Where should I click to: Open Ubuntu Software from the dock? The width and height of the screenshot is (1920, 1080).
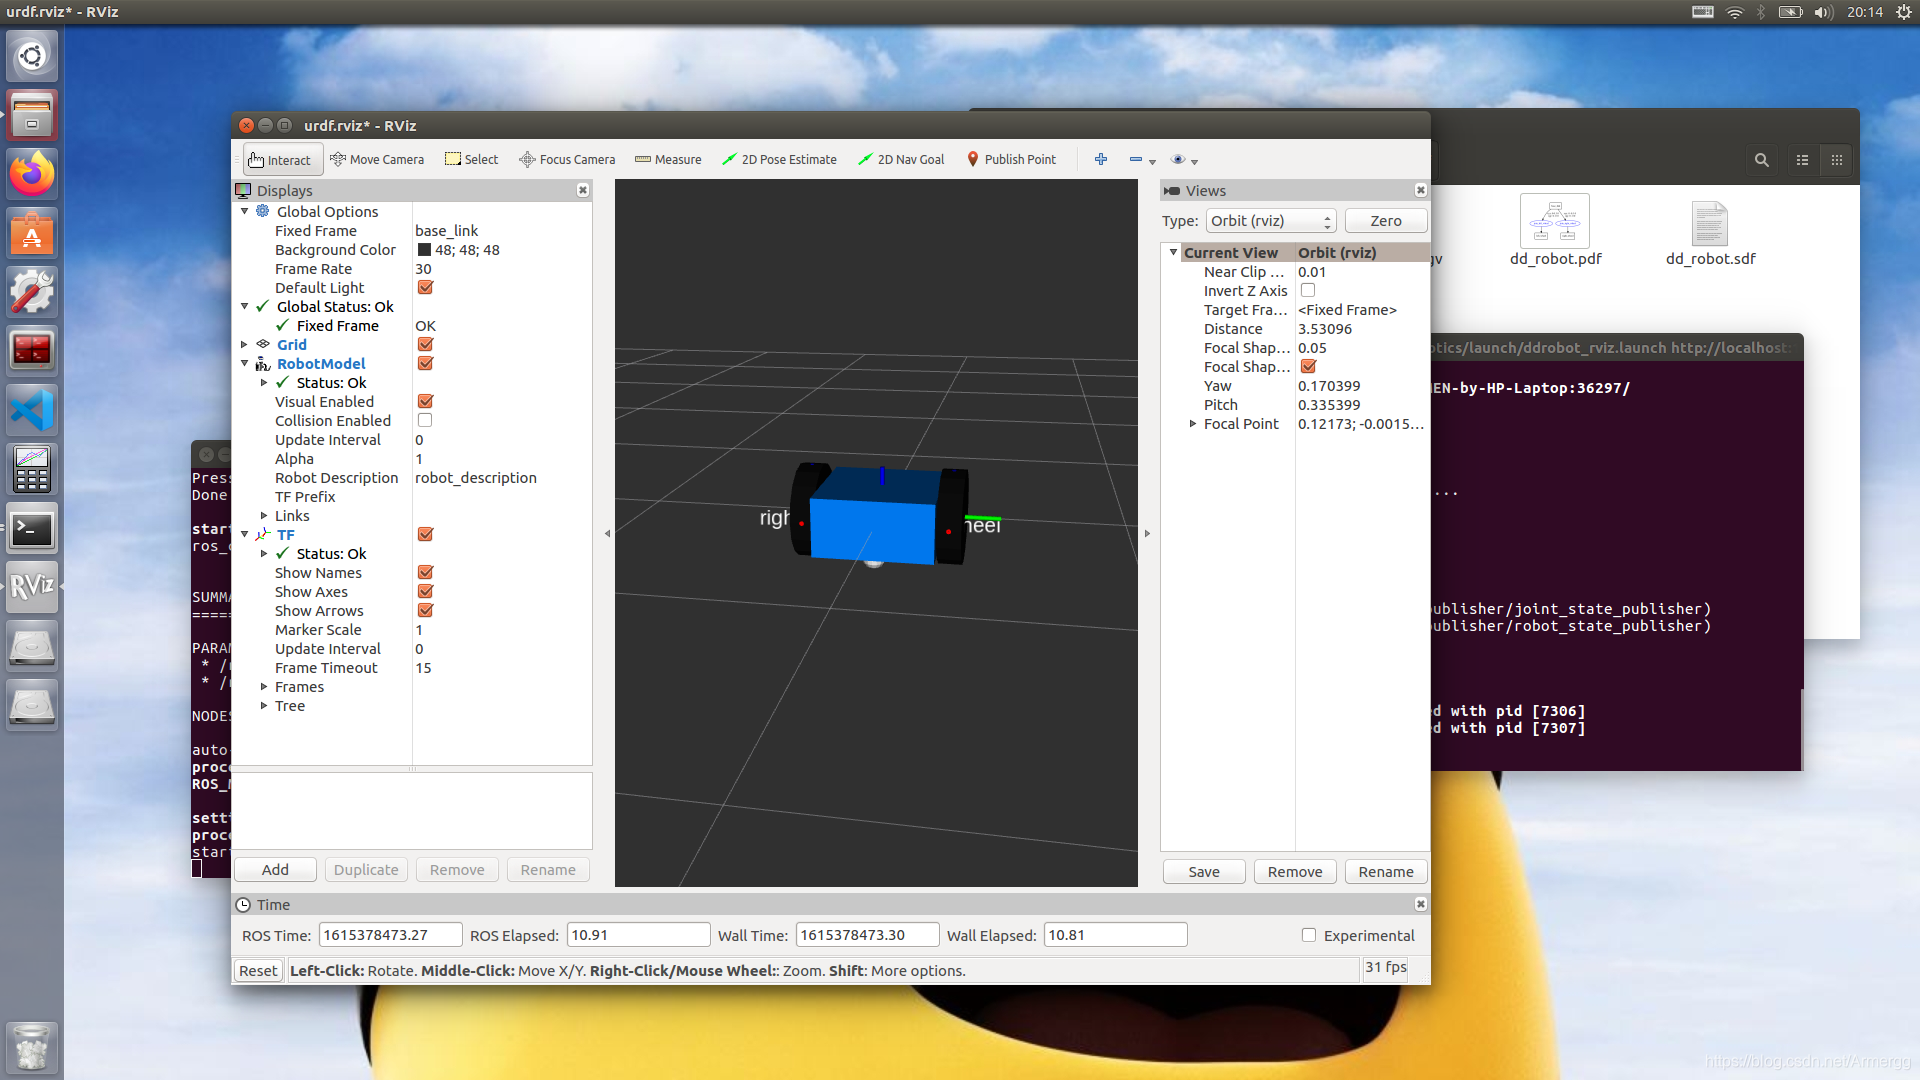tap(32, 234)
